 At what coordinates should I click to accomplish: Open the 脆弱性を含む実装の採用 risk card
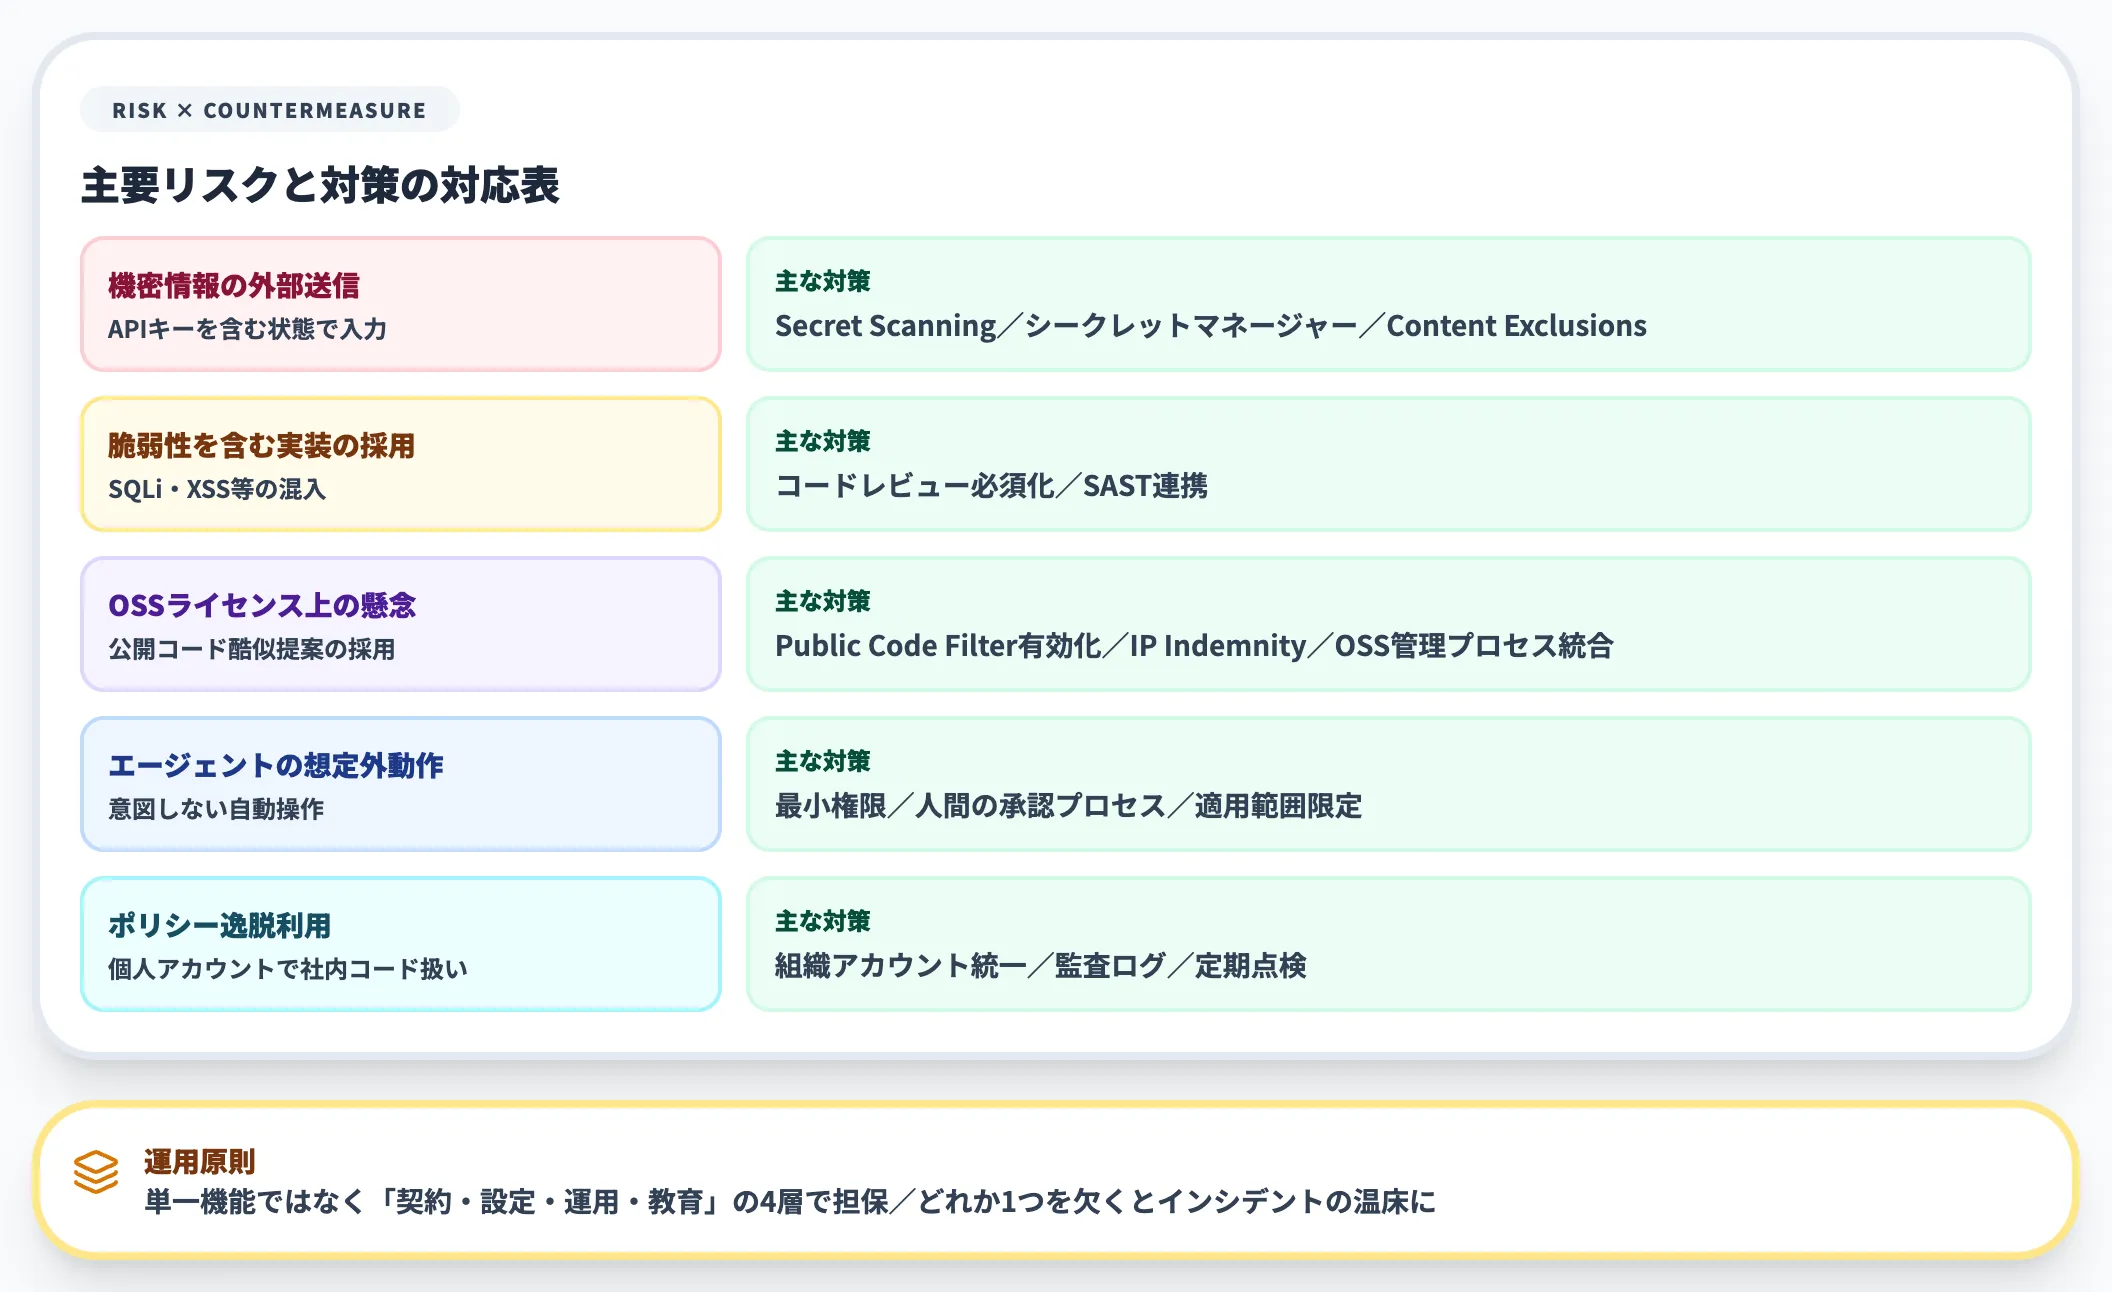[x=400, y=464]
